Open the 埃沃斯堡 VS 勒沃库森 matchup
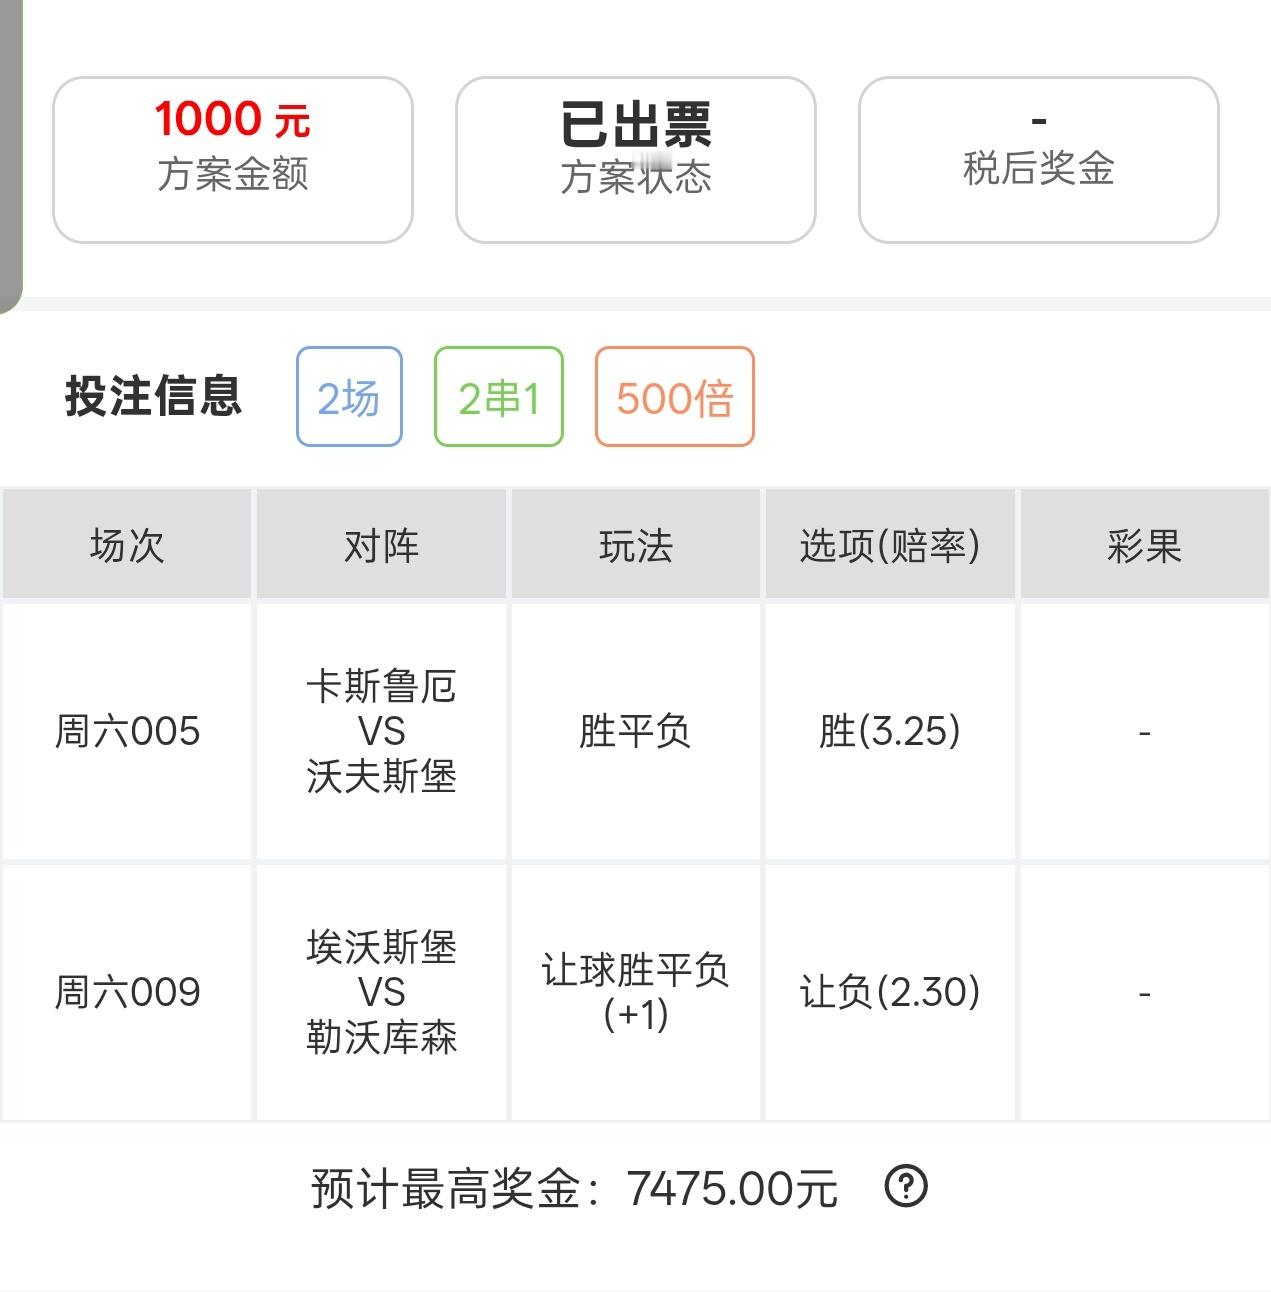The height and width of the screenshot is (1292, 1271). [381, 992]
